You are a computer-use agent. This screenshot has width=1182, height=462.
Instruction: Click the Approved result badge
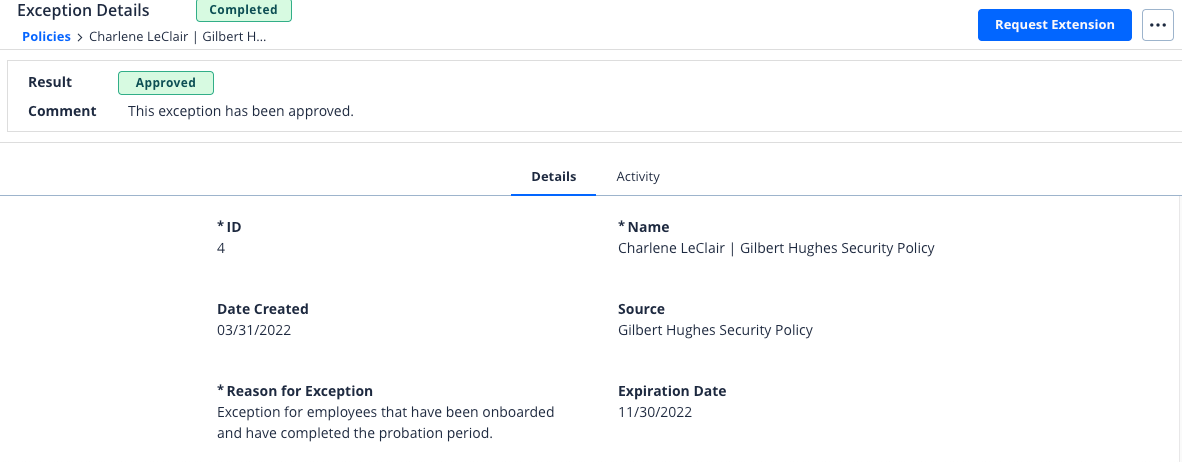click(x=166, y=83)
